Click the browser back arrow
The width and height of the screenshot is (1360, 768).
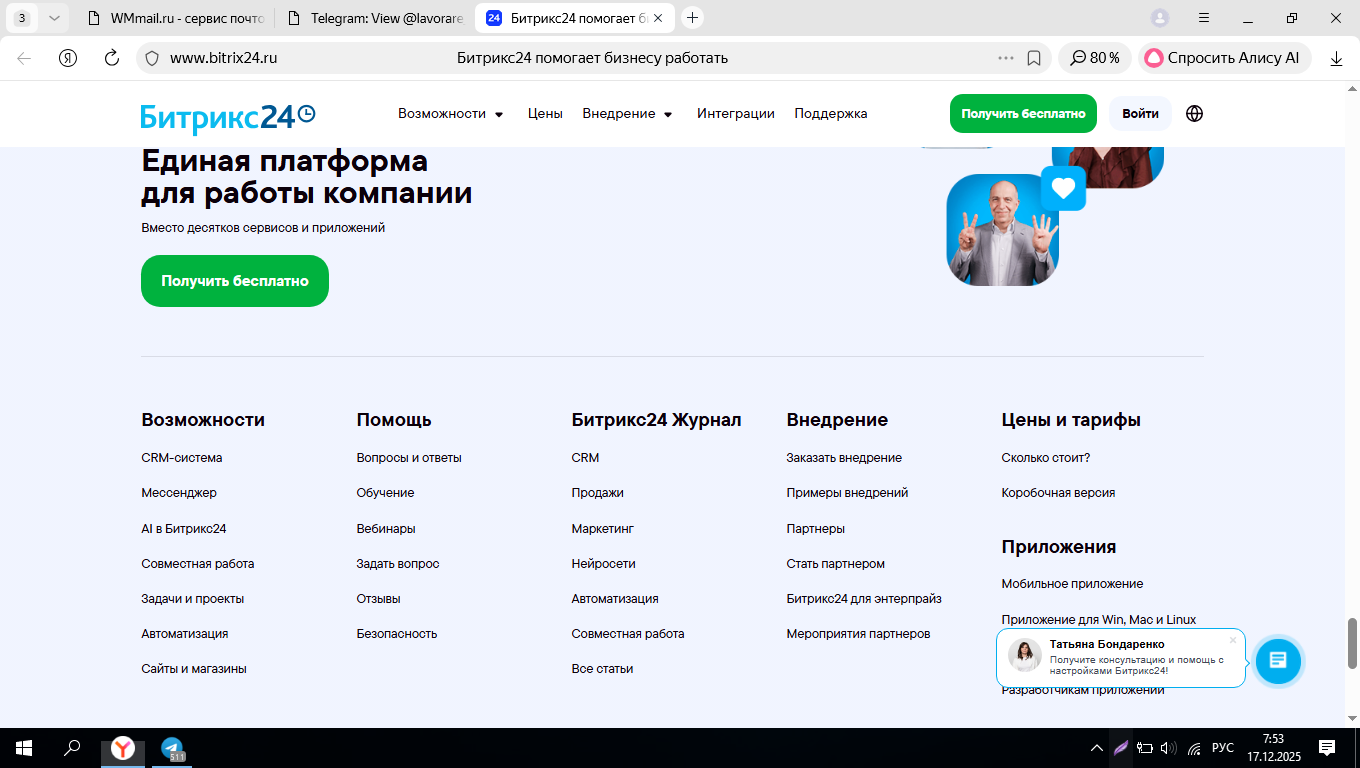tap(24, 58)
